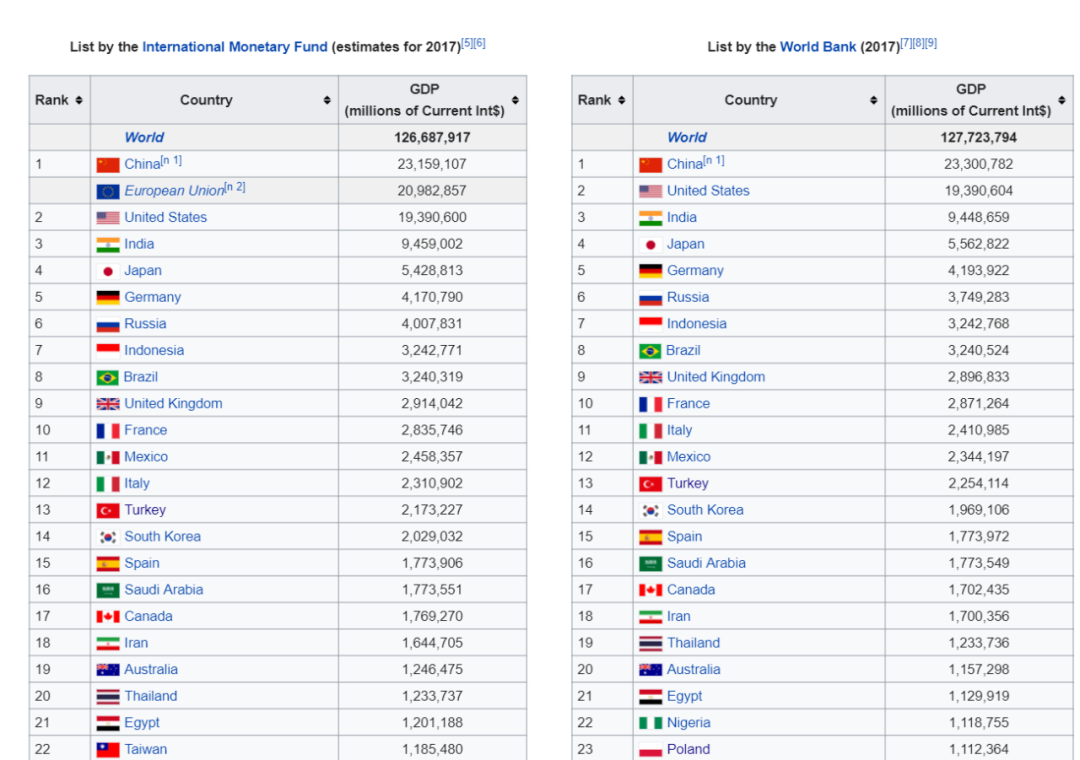Open World link in IMF table
Screen dimensions: 1080x760
coord(144,138)
